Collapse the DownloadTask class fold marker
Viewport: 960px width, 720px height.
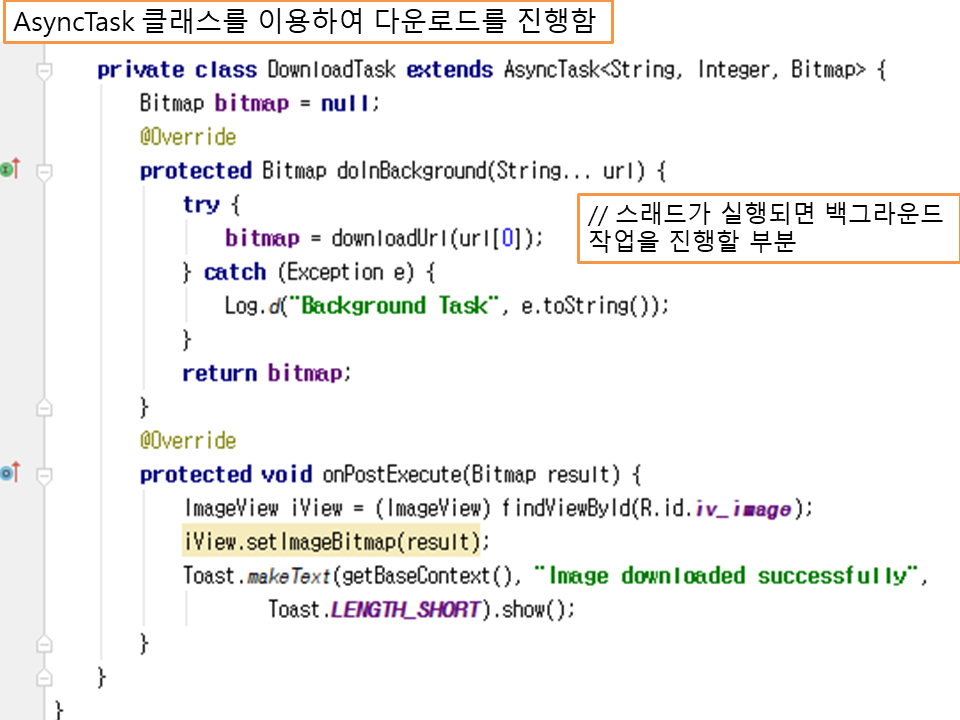[43, 71]
